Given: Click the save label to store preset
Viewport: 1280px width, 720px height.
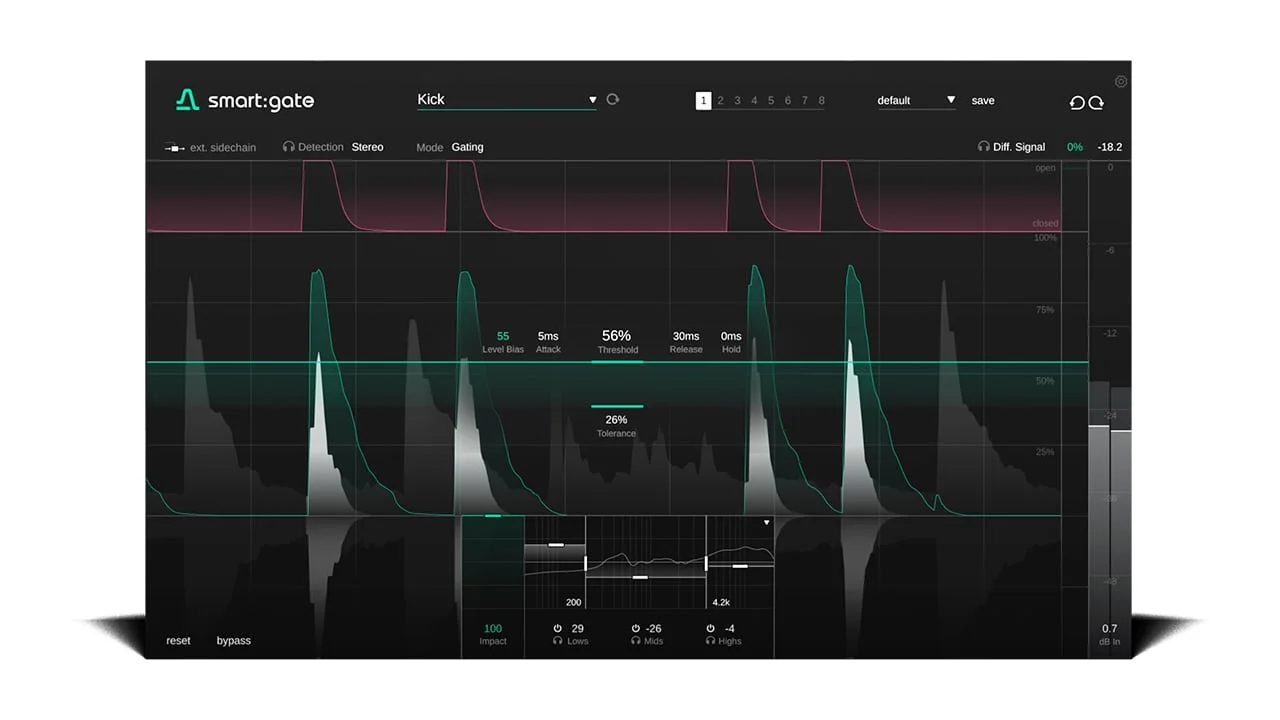Looking at the screenshot, I should click(x=982, y=100).
